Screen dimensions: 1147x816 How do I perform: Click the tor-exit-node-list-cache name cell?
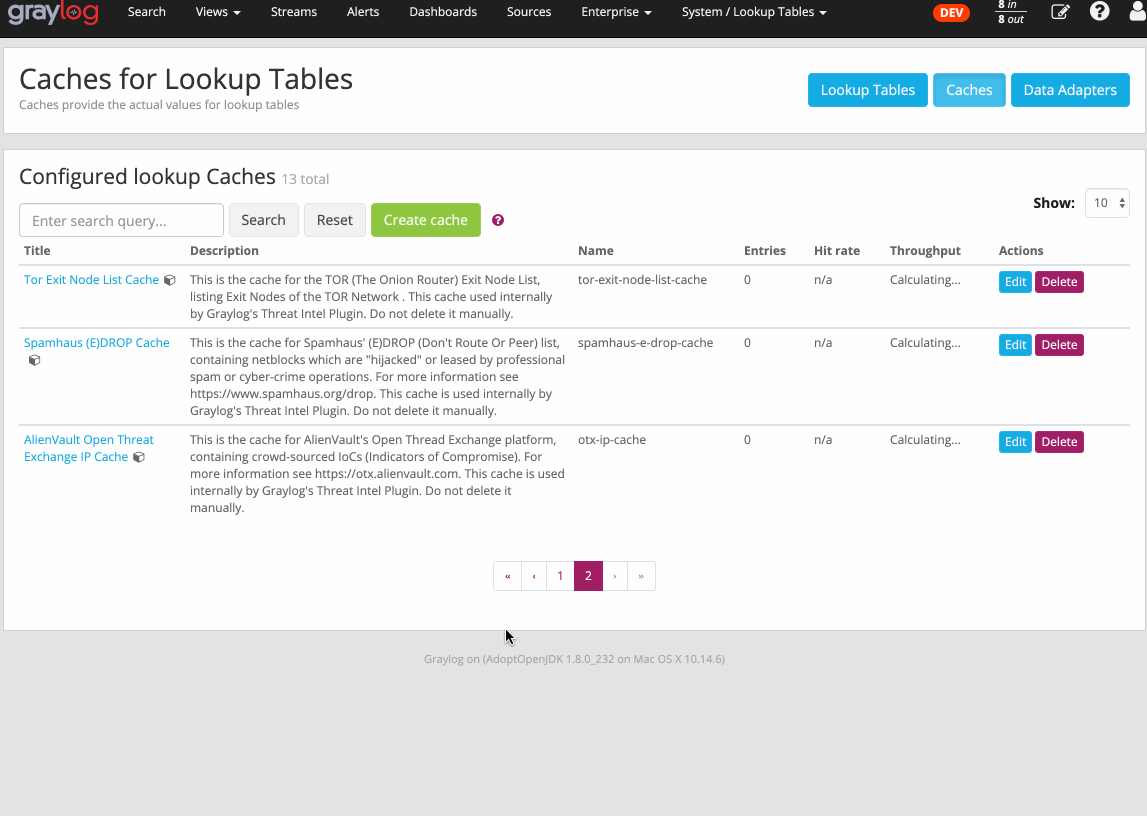tap(642, 280)
